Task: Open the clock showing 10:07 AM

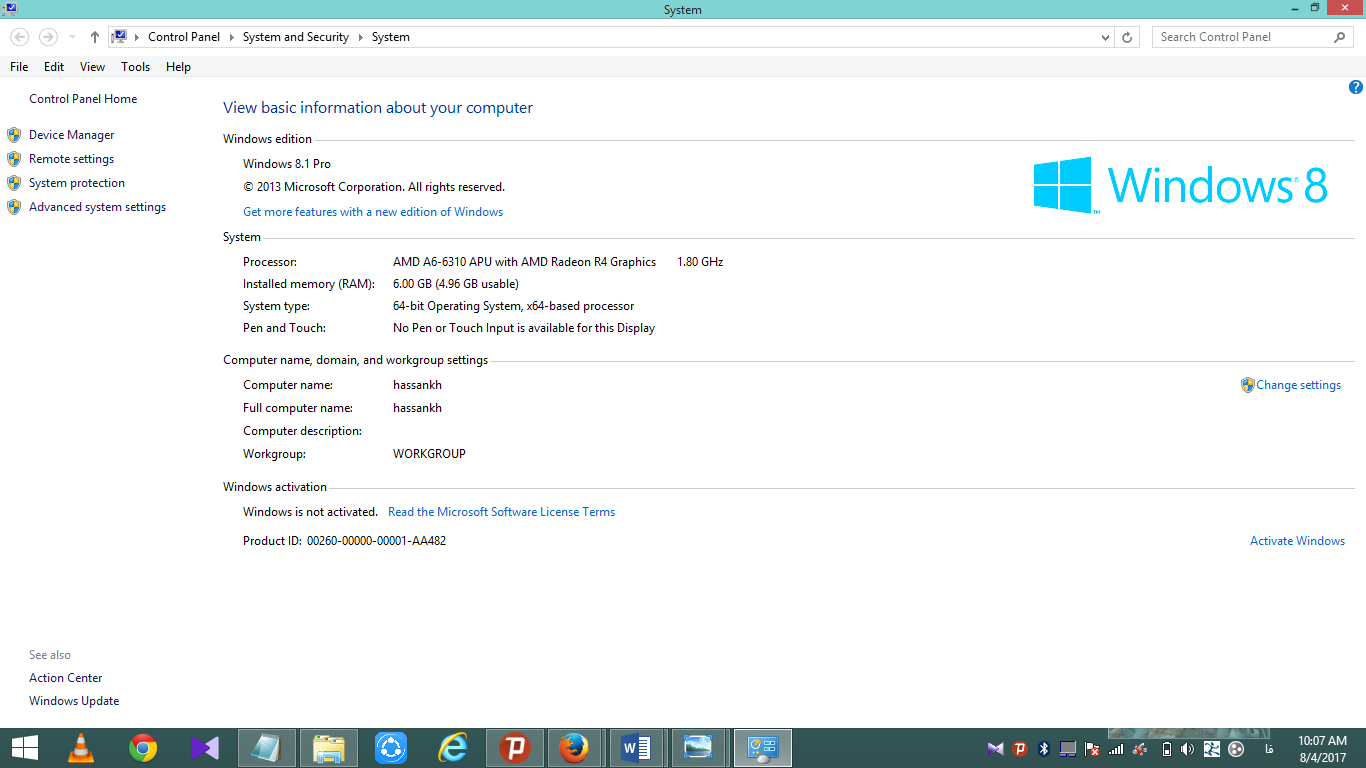Action: tap(1322, 749)
